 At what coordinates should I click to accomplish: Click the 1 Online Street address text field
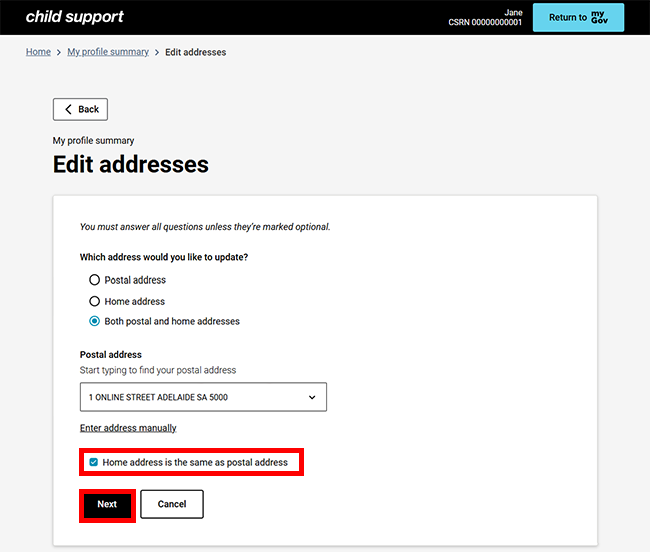tap(190, 397)
